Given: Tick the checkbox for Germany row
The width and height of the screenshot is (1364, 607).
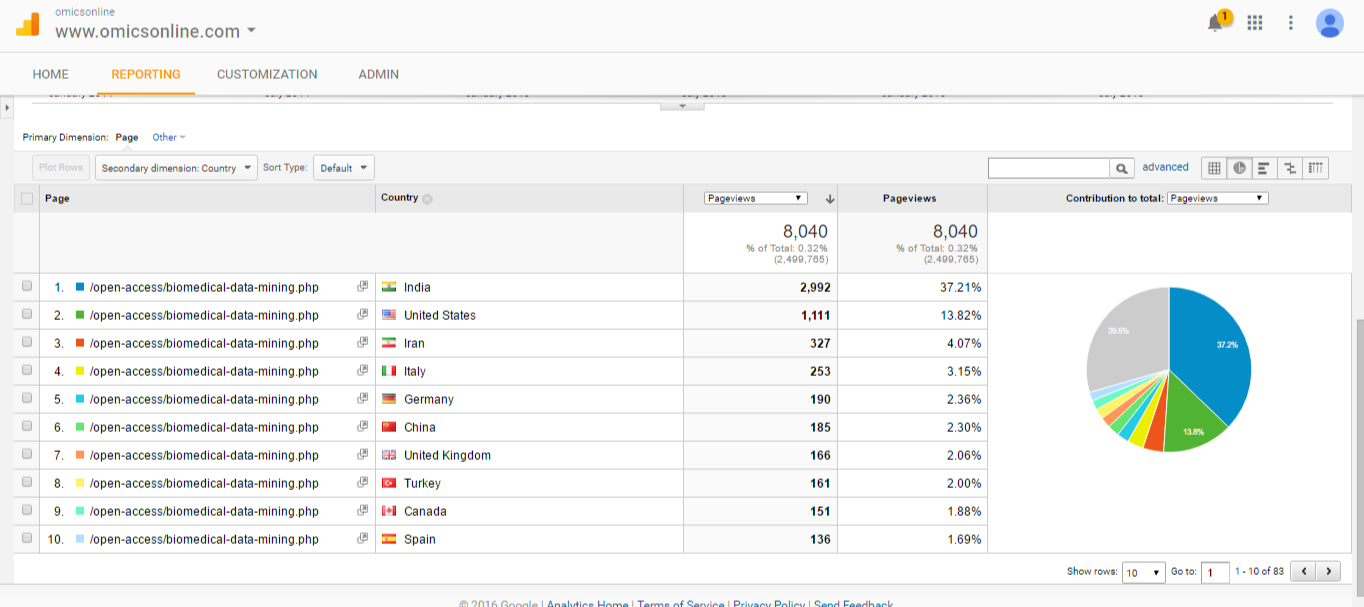Looking at the screenshot, I should click(27, 398).
